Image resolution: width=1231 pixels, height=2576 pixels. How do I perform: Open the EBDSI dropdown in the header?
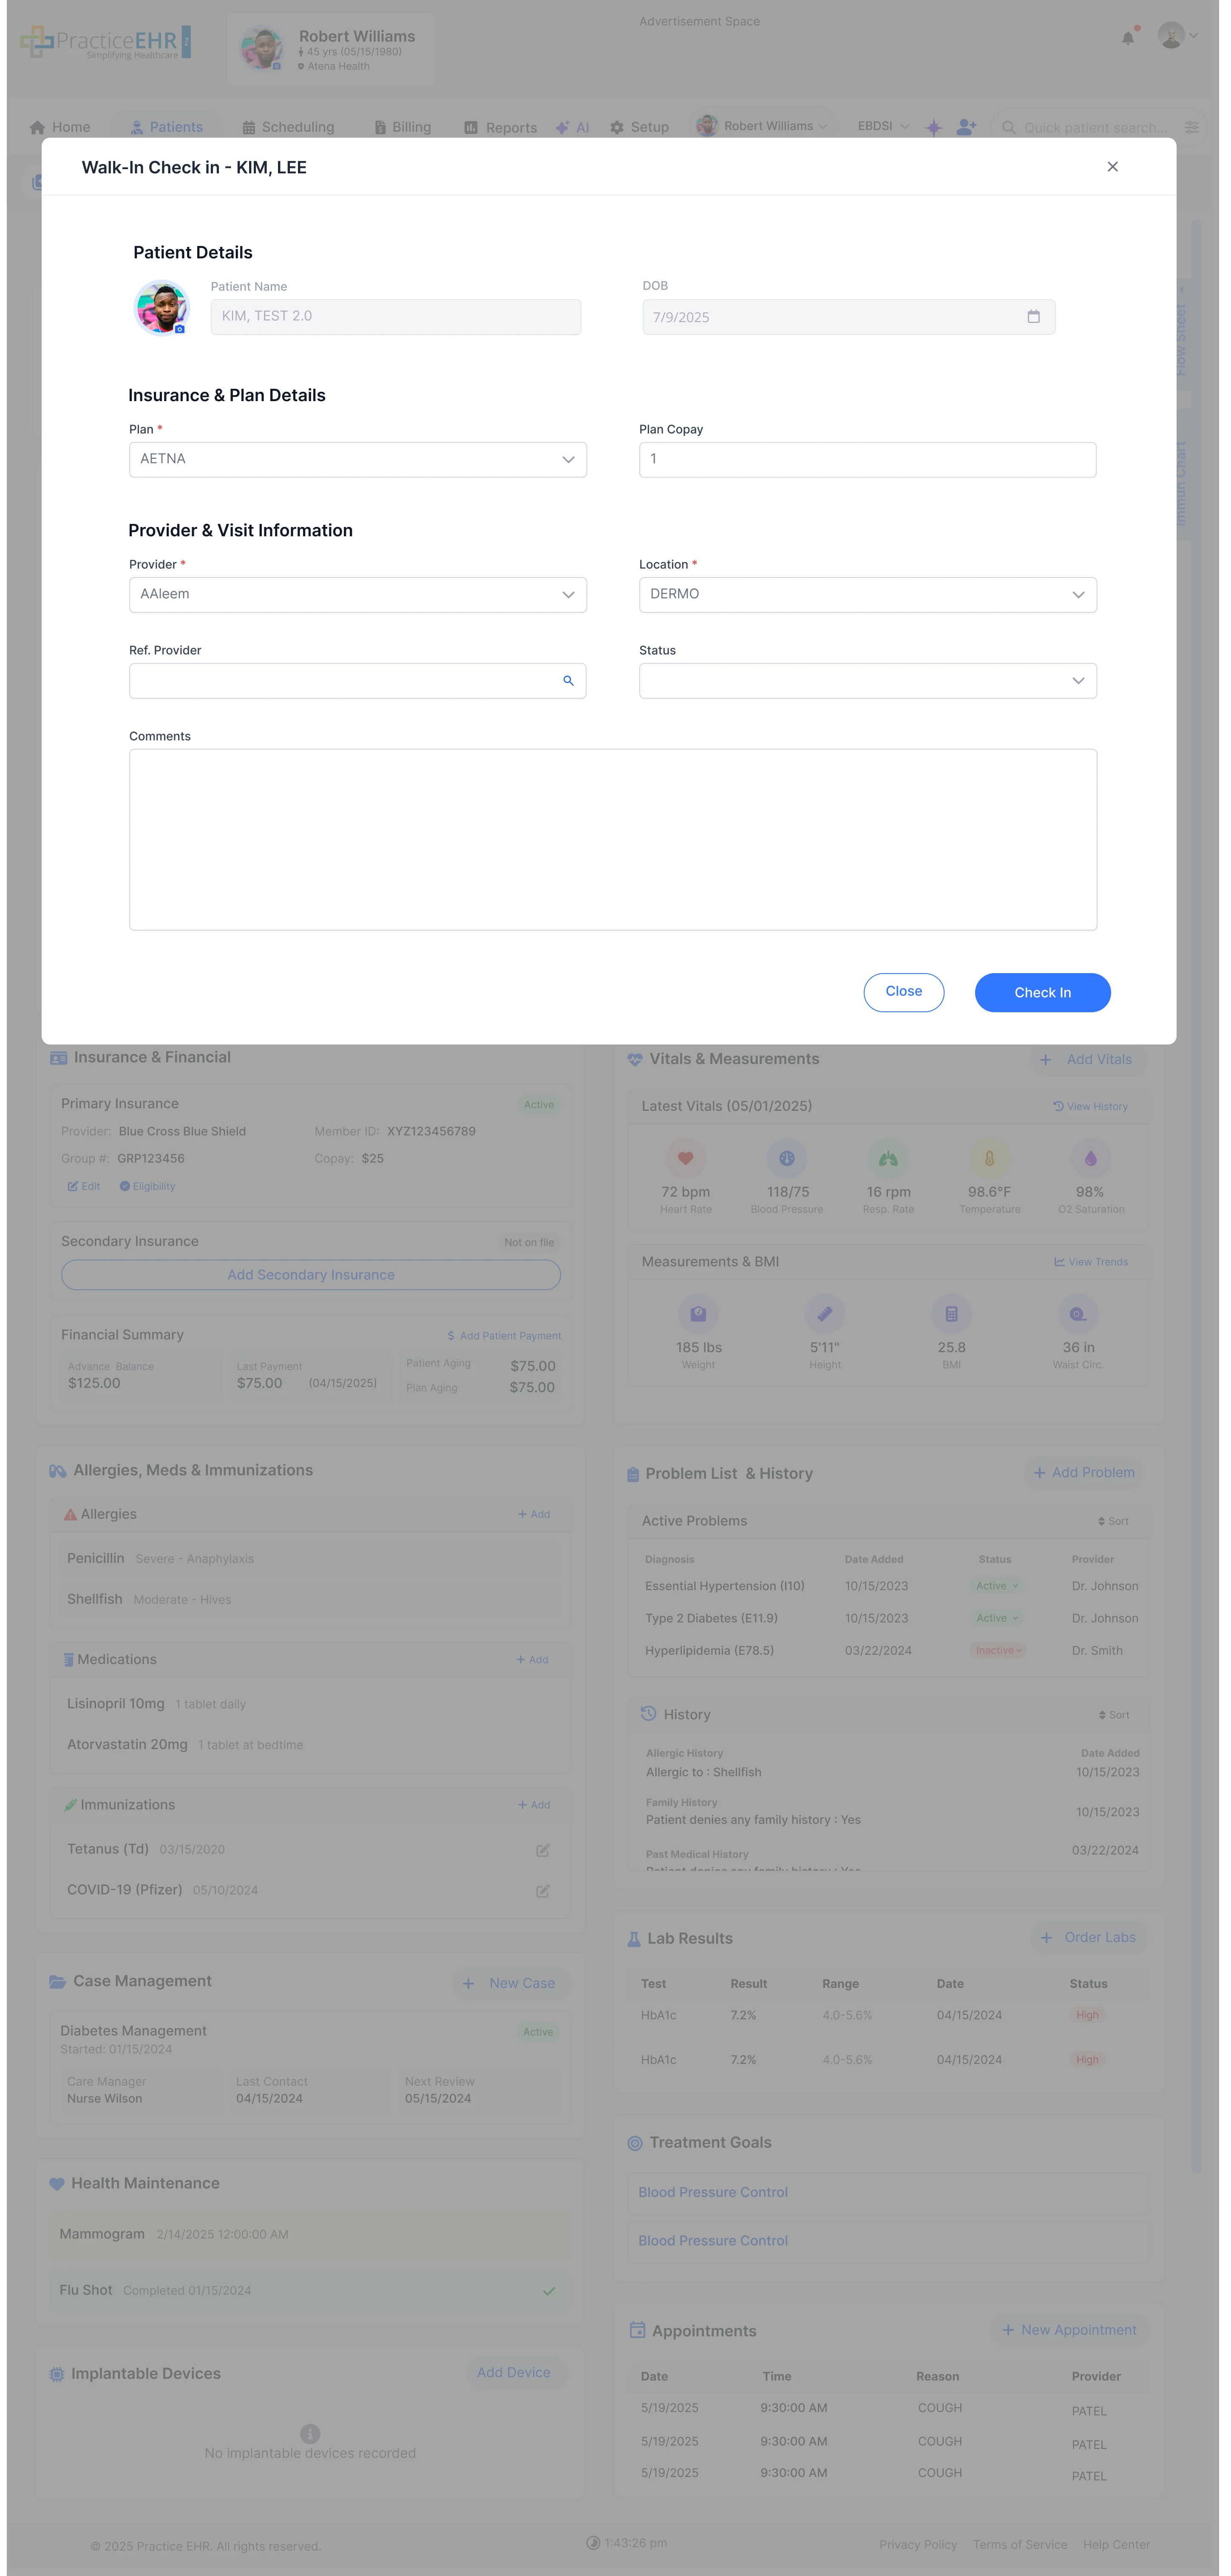(x=882, y=127)
